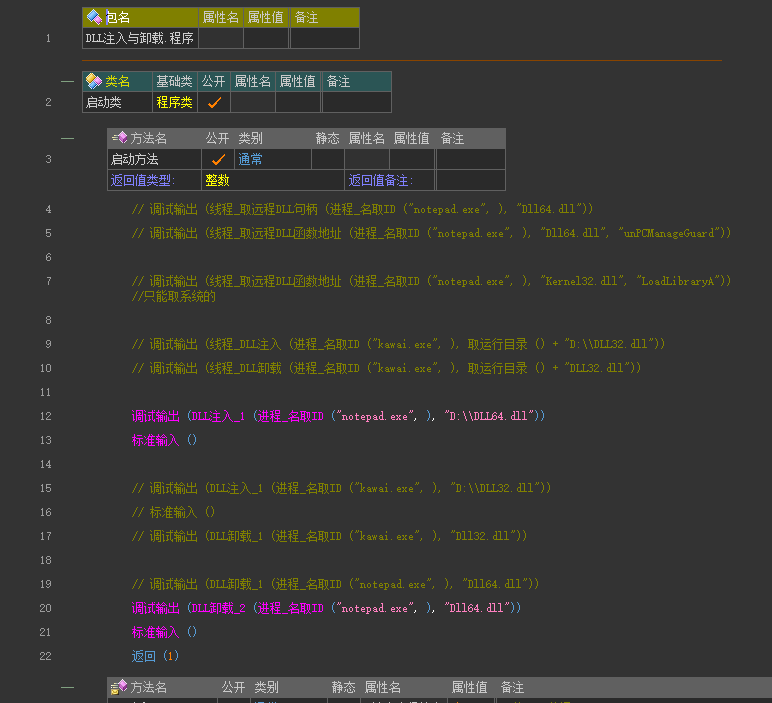Click the 备注 header of the bottom method table
Image resolution: width=772 pixels, height=703 pixels.
(512, 687)
